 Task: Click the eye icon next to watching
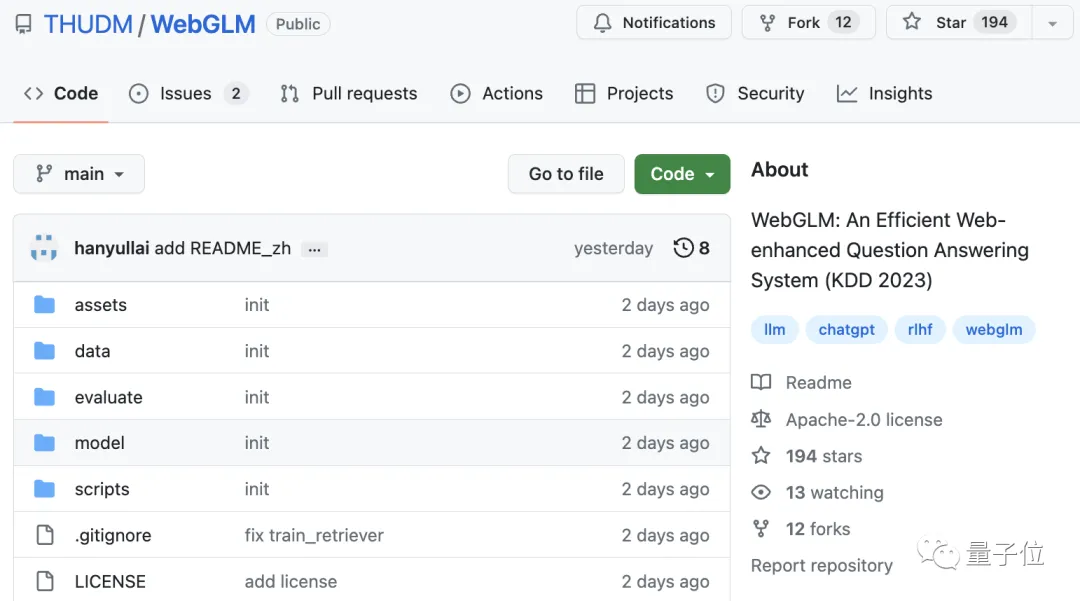click(761, 492)
